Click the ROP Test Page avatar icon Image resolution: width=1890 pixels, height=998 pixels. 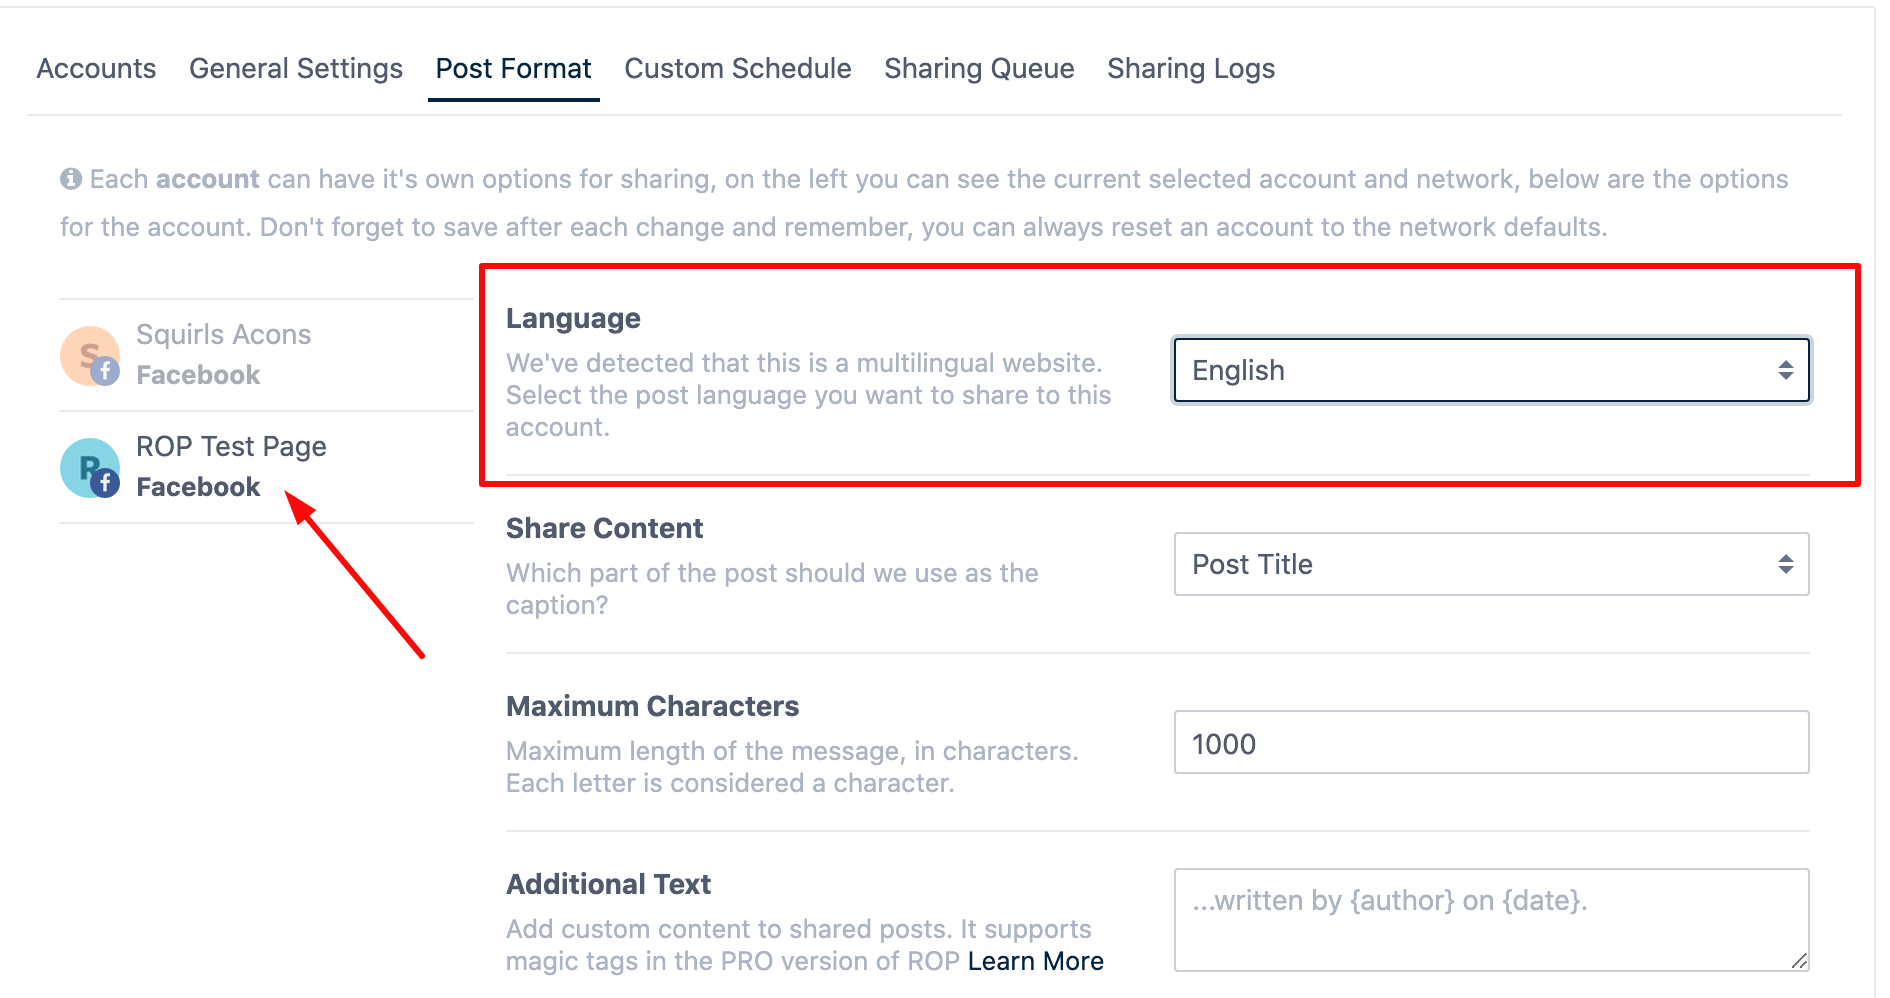click(86, 464)
